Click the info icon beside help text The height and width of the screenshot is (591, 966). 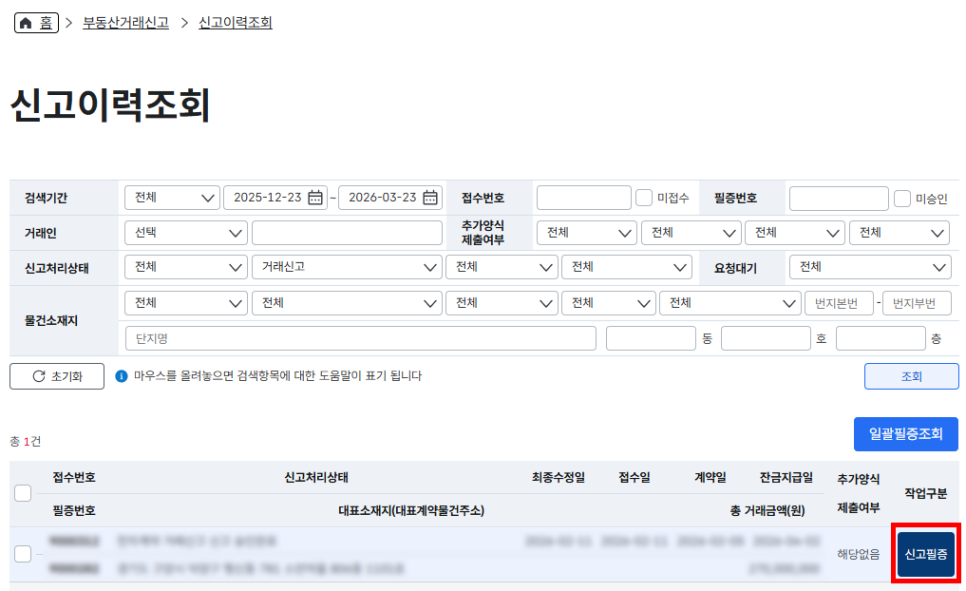121,376
